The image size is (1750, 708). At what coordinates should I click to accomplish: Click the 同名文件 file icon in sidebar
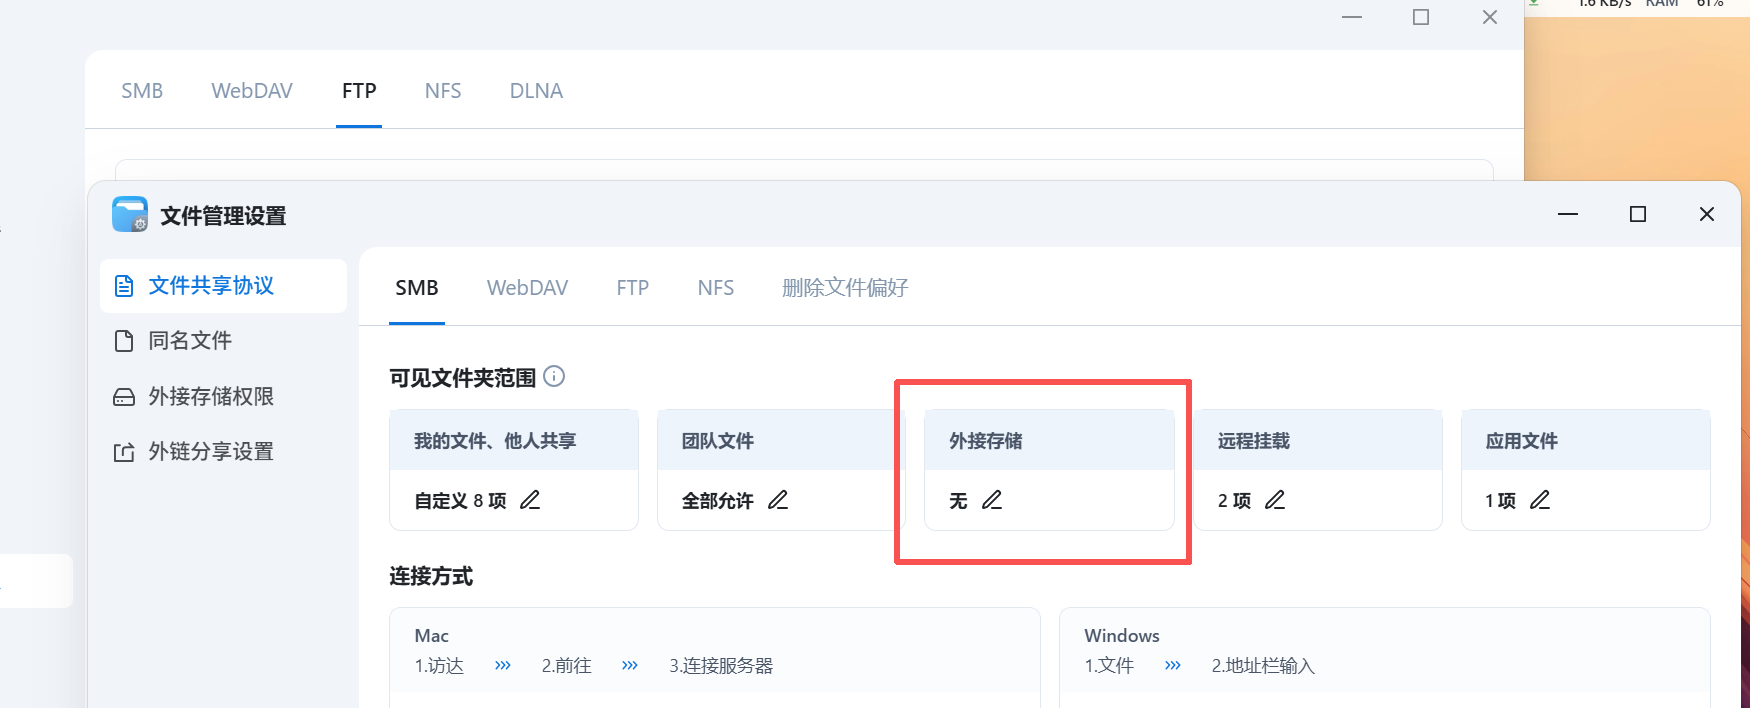pyautogui.click(x=124, y=340)
